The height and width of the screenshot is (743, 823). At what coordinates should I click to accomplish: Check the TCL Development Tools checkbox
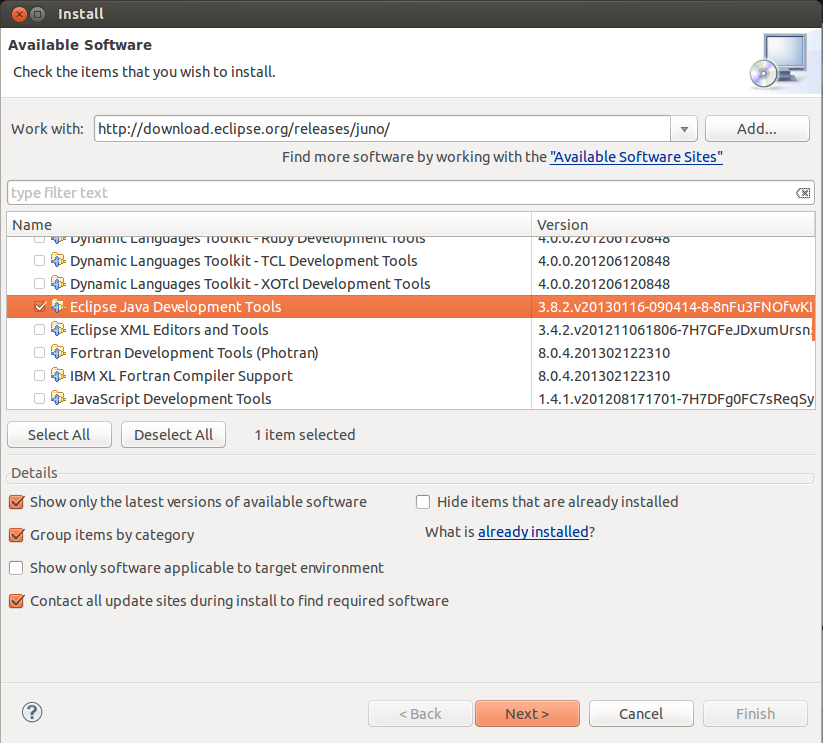tap(39, 260)
